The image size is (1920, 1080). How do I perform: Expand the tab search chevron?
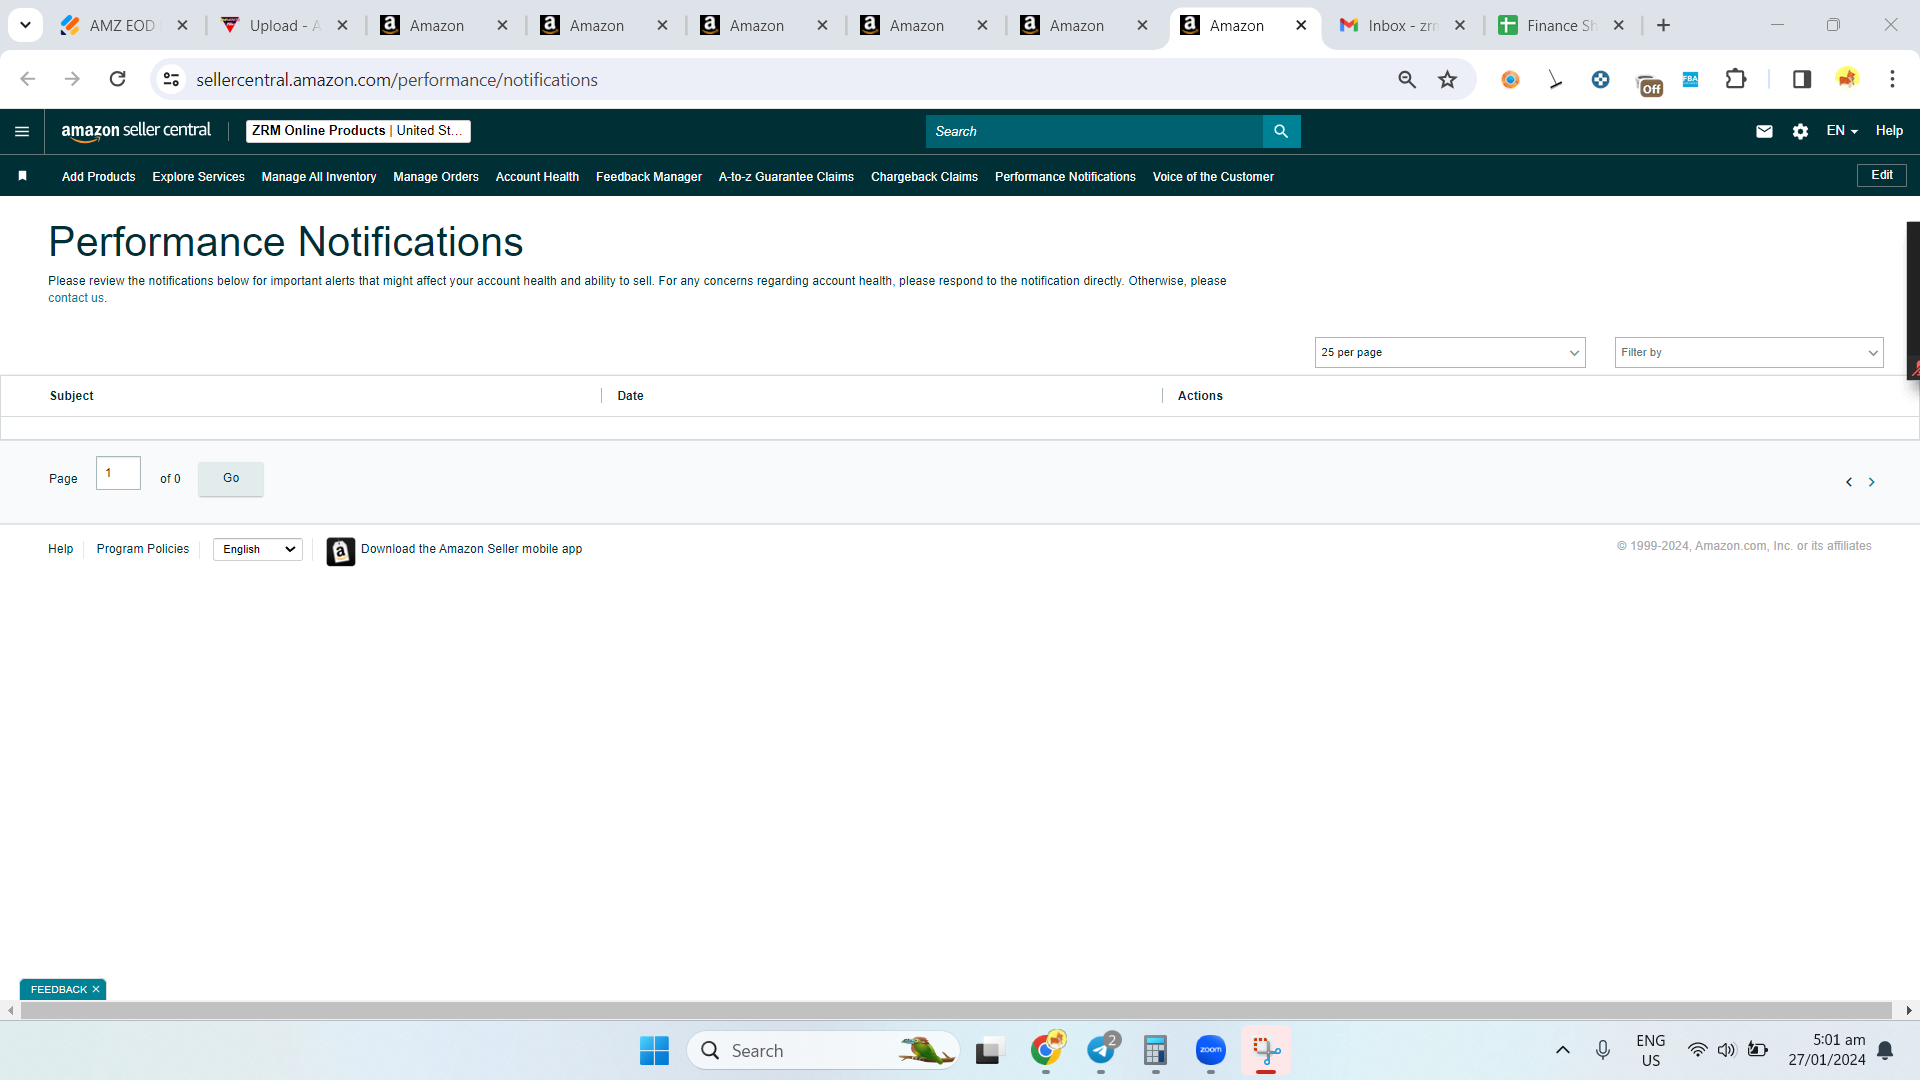point(25,25)
